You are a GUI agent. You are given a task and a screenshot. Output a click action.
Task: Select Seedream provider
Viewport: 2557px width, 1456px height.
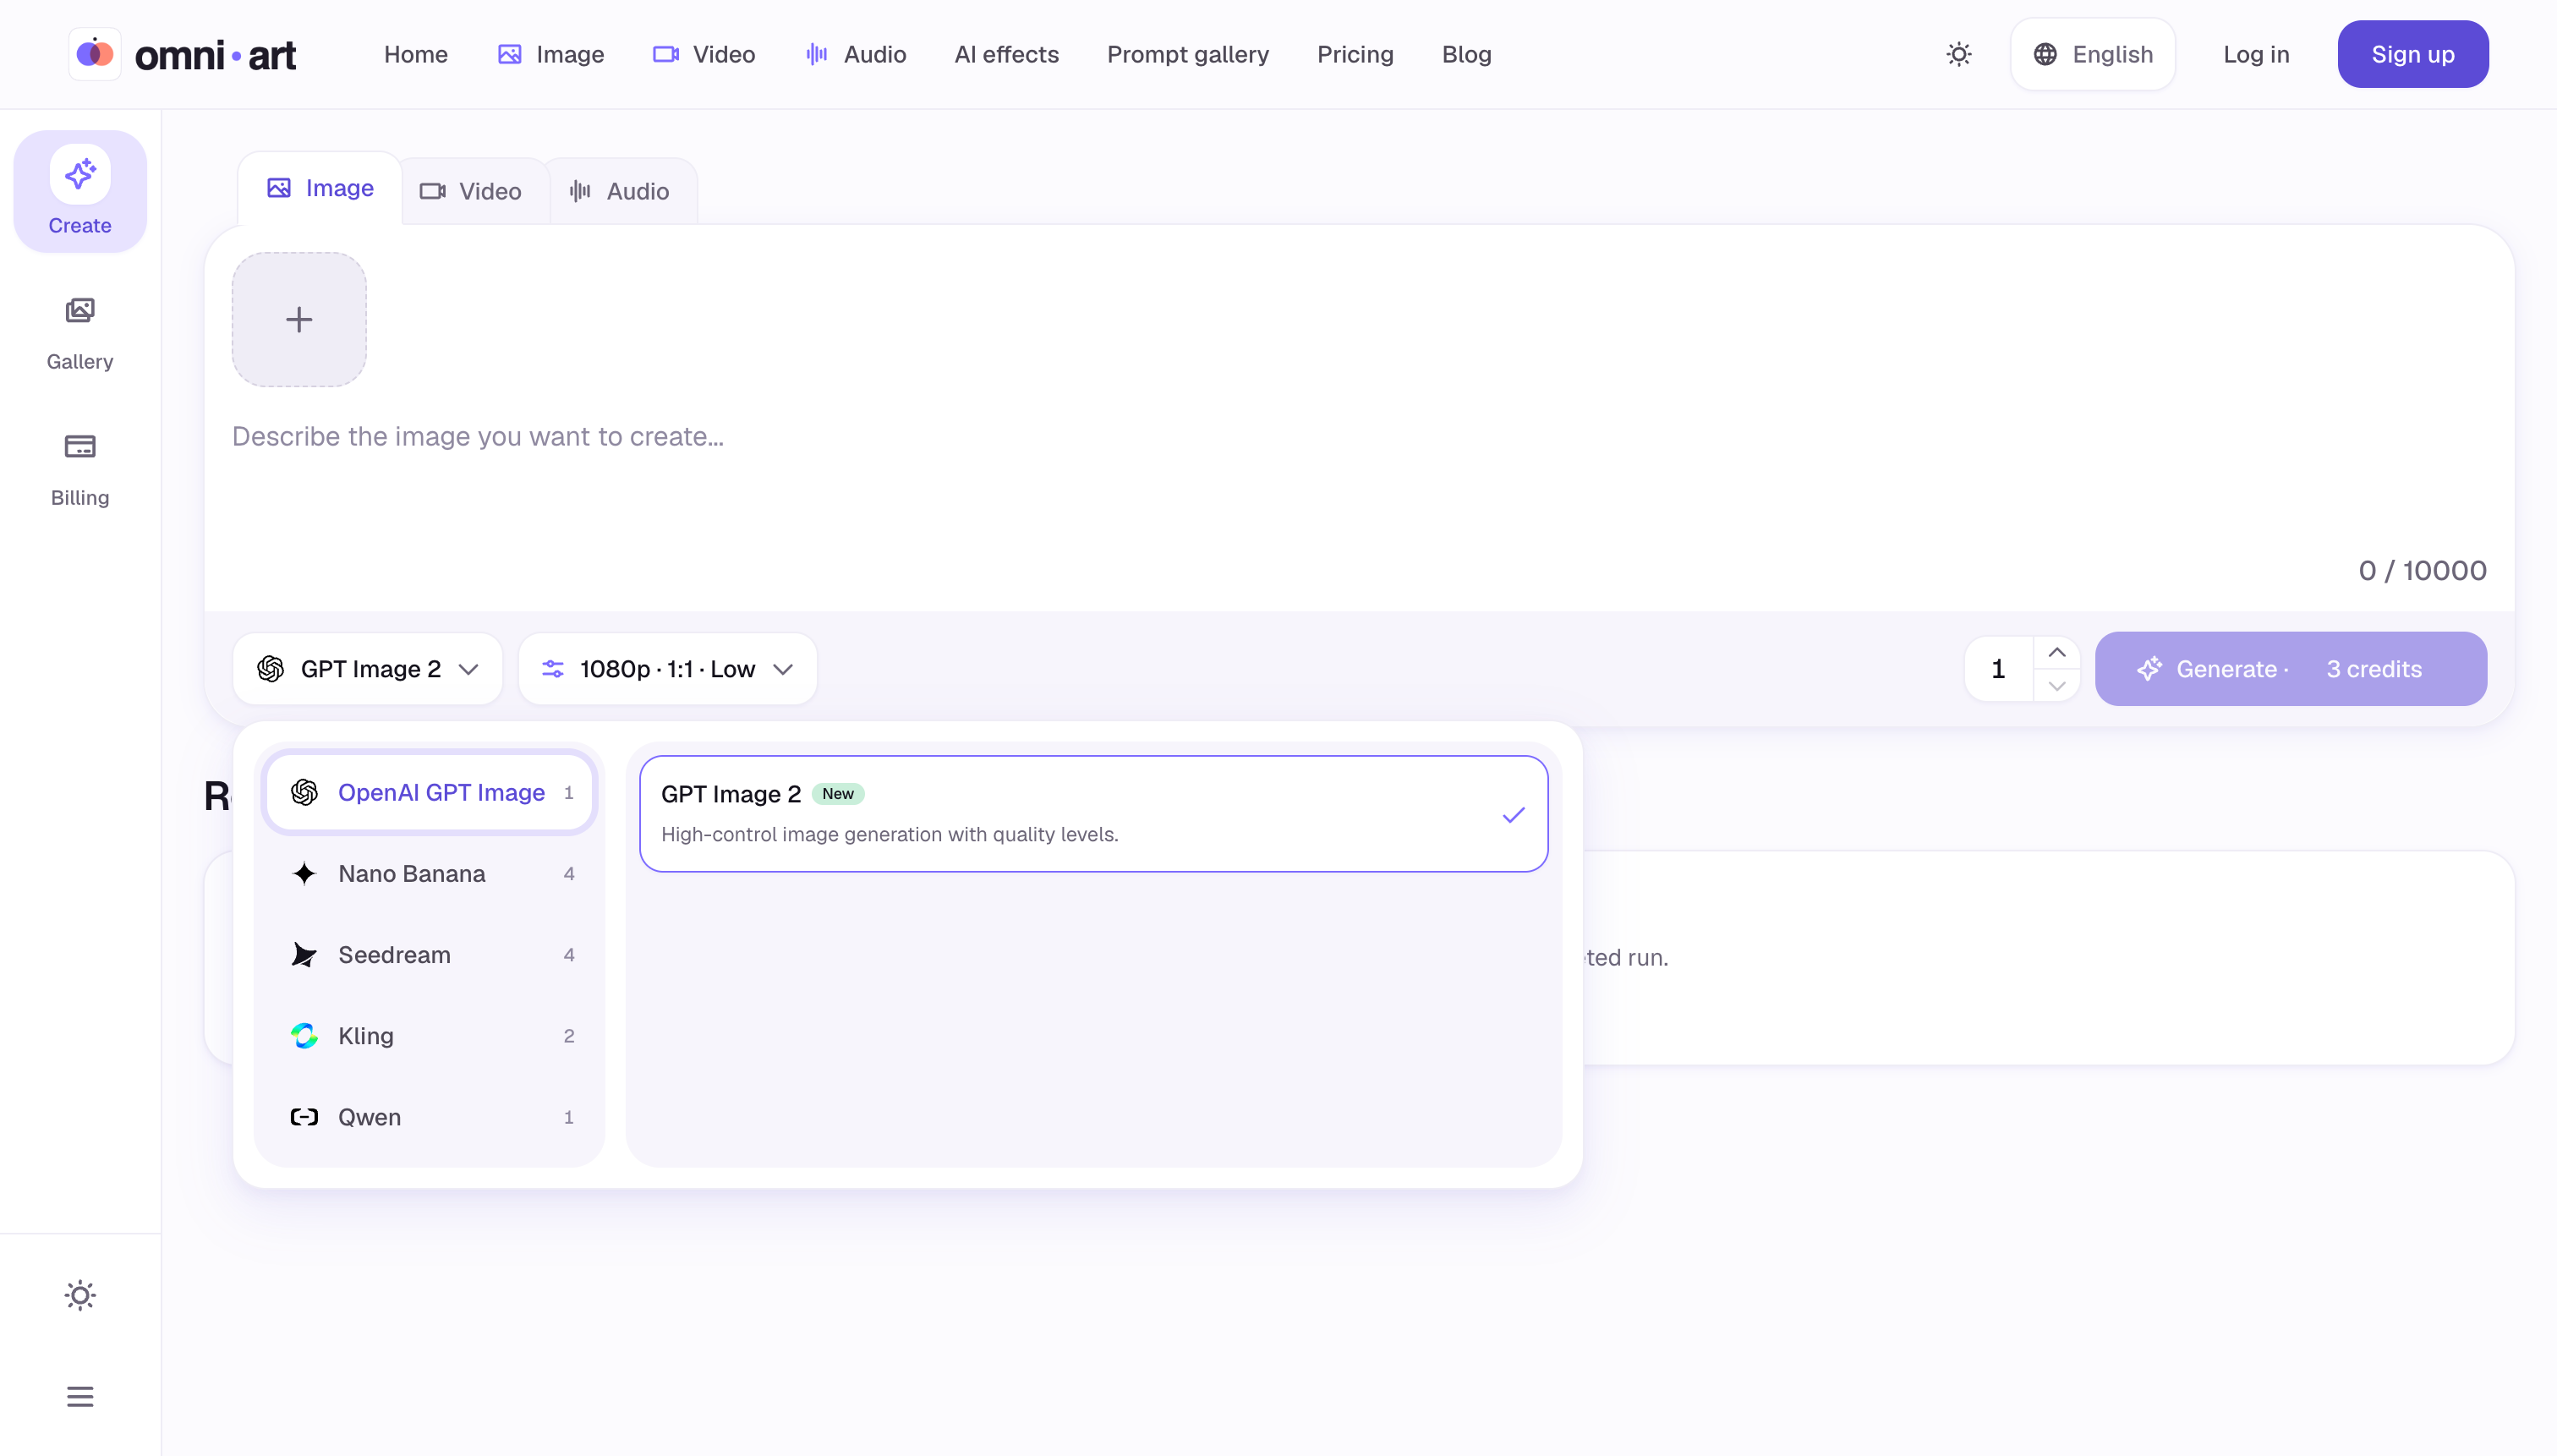click(430, 955)
